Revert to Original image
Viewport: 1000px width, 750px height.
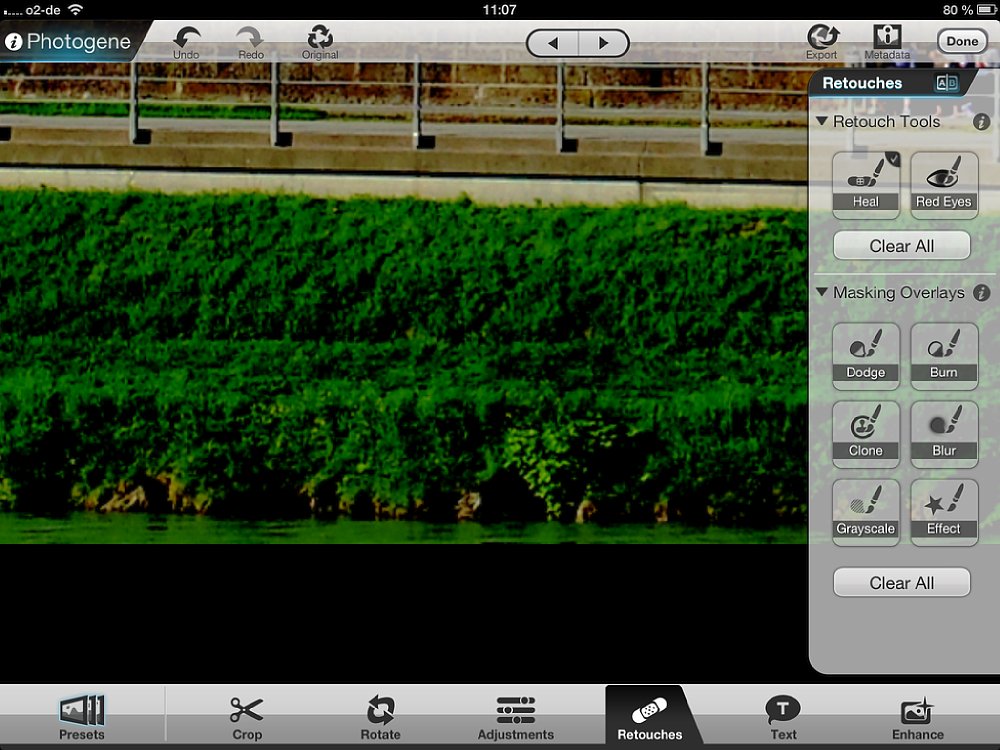click(320, 39)
